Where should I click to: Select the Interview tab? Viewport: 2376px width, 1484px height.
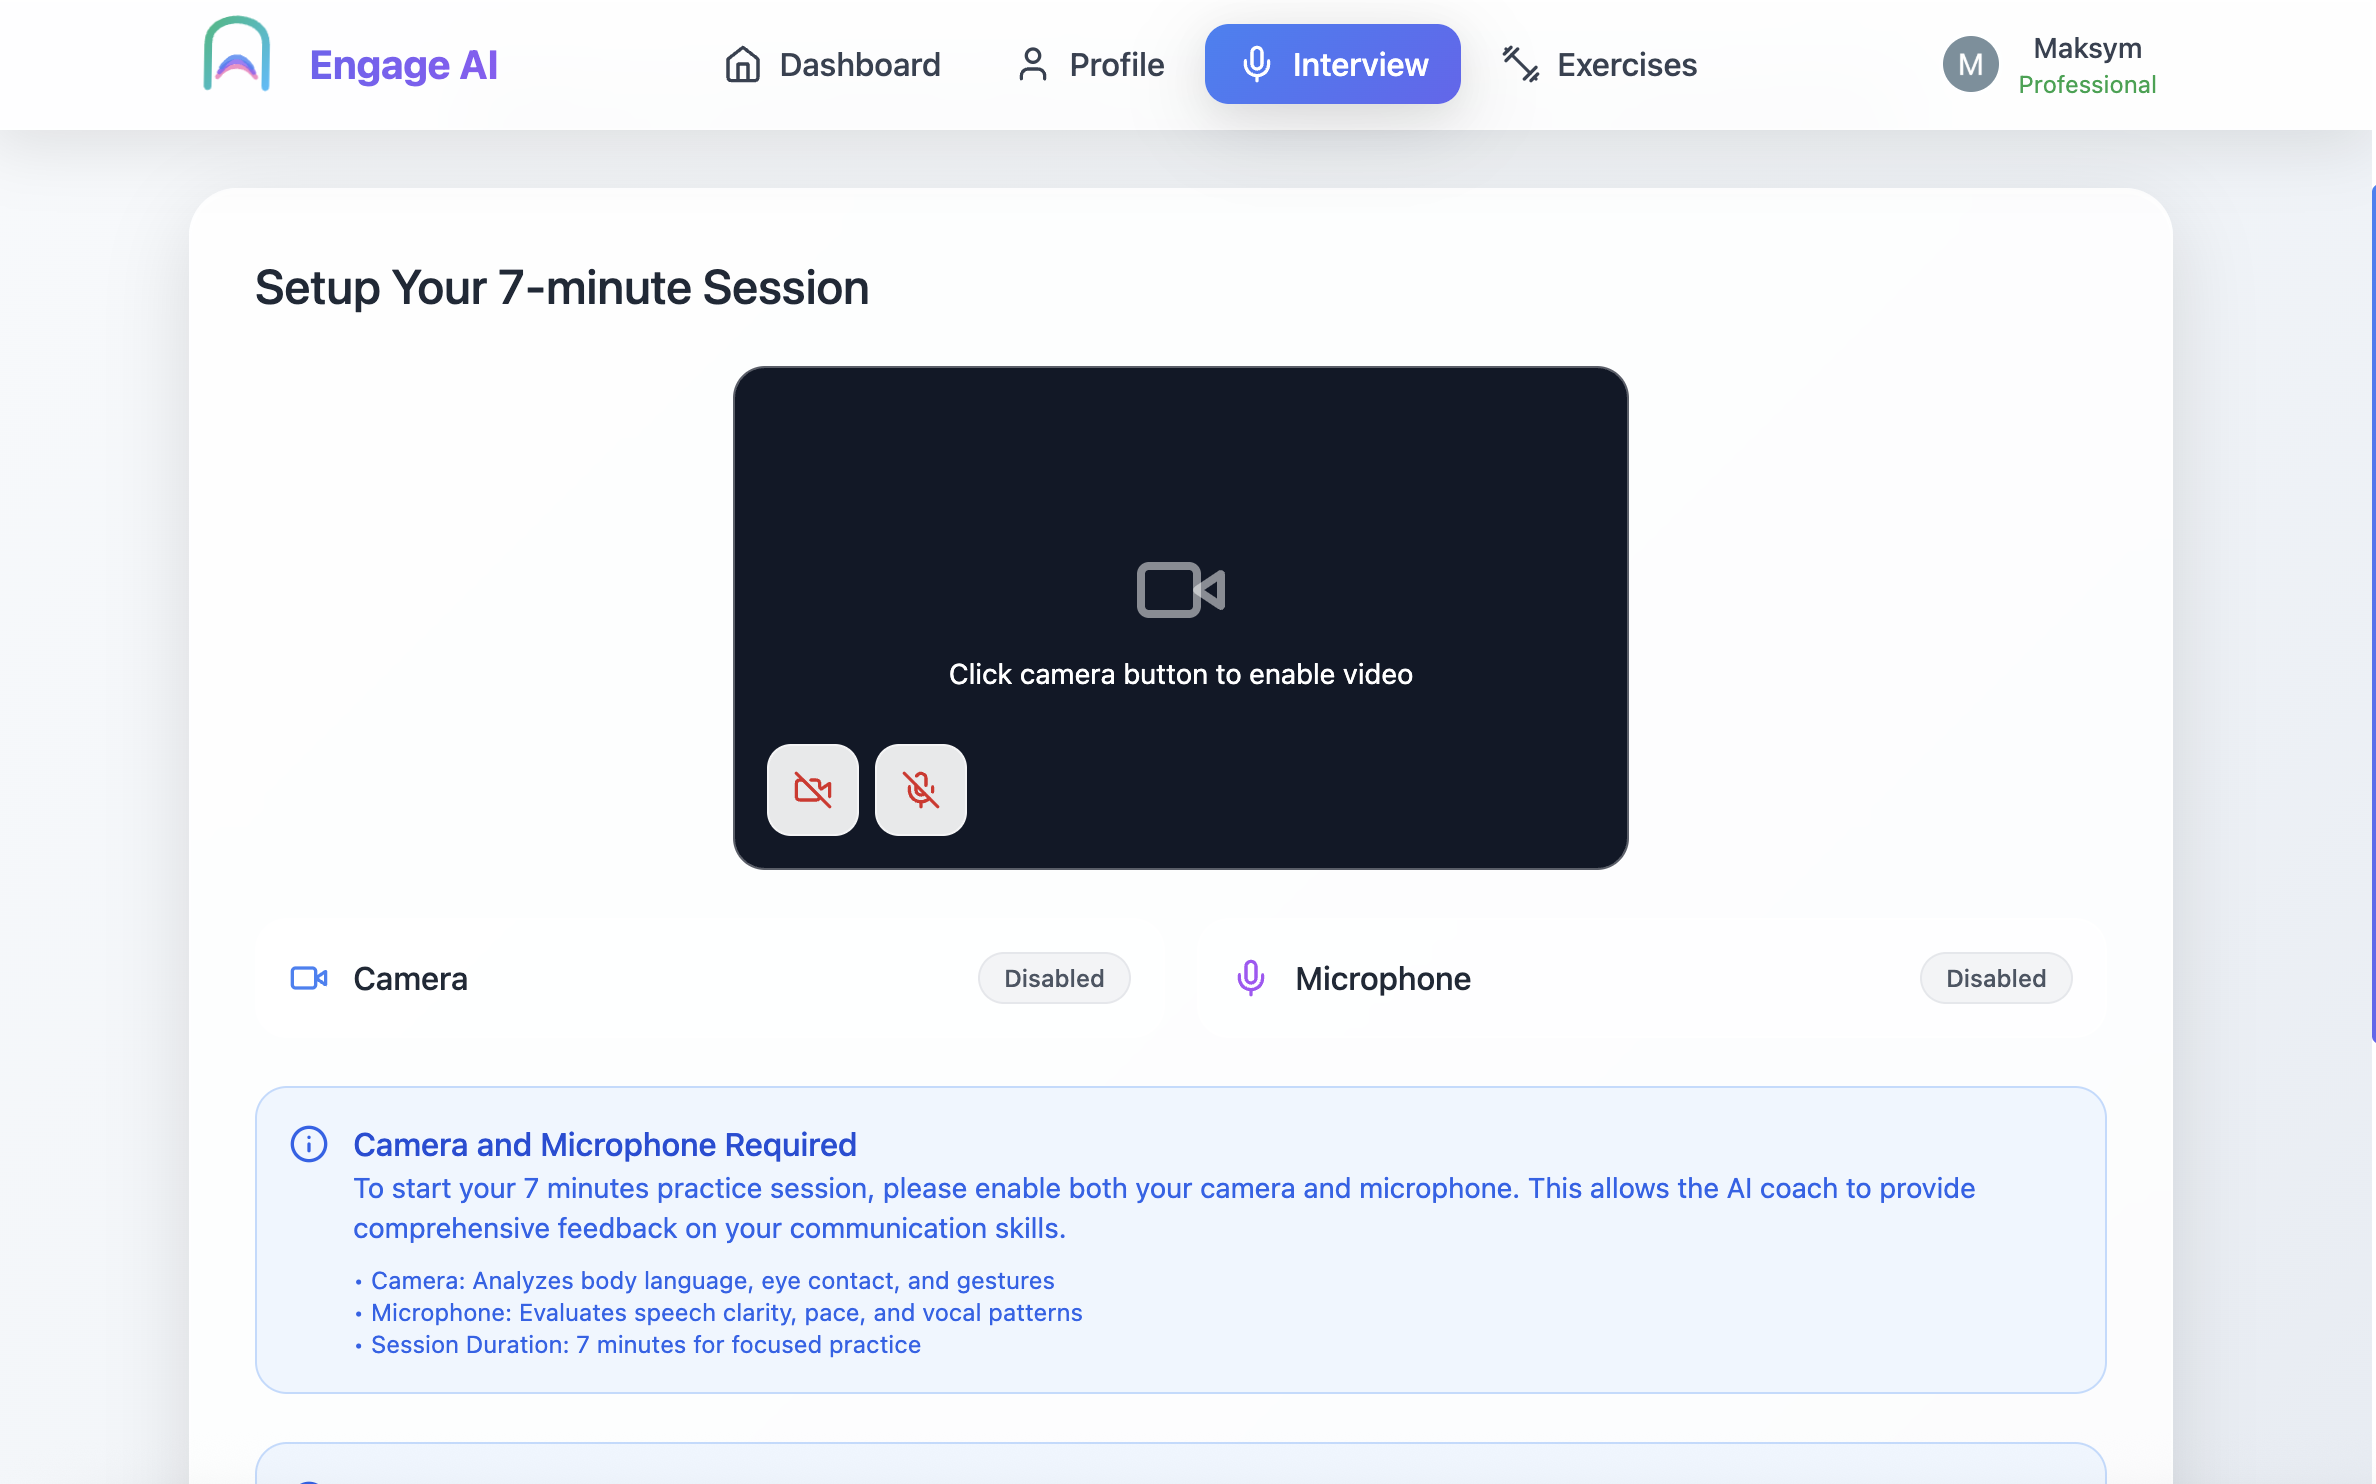click(x=1332, y=65)
